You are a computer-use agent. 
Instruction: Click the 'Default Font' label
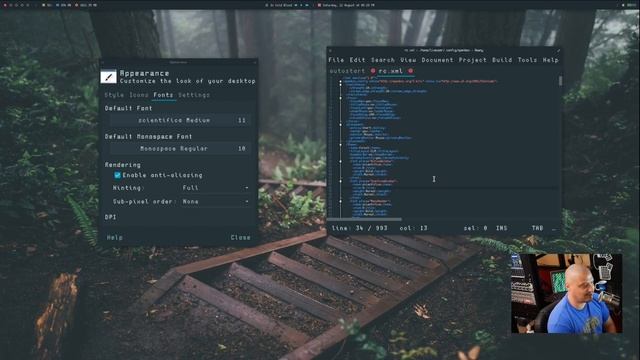pyautogui.click(x=129, y=108)
